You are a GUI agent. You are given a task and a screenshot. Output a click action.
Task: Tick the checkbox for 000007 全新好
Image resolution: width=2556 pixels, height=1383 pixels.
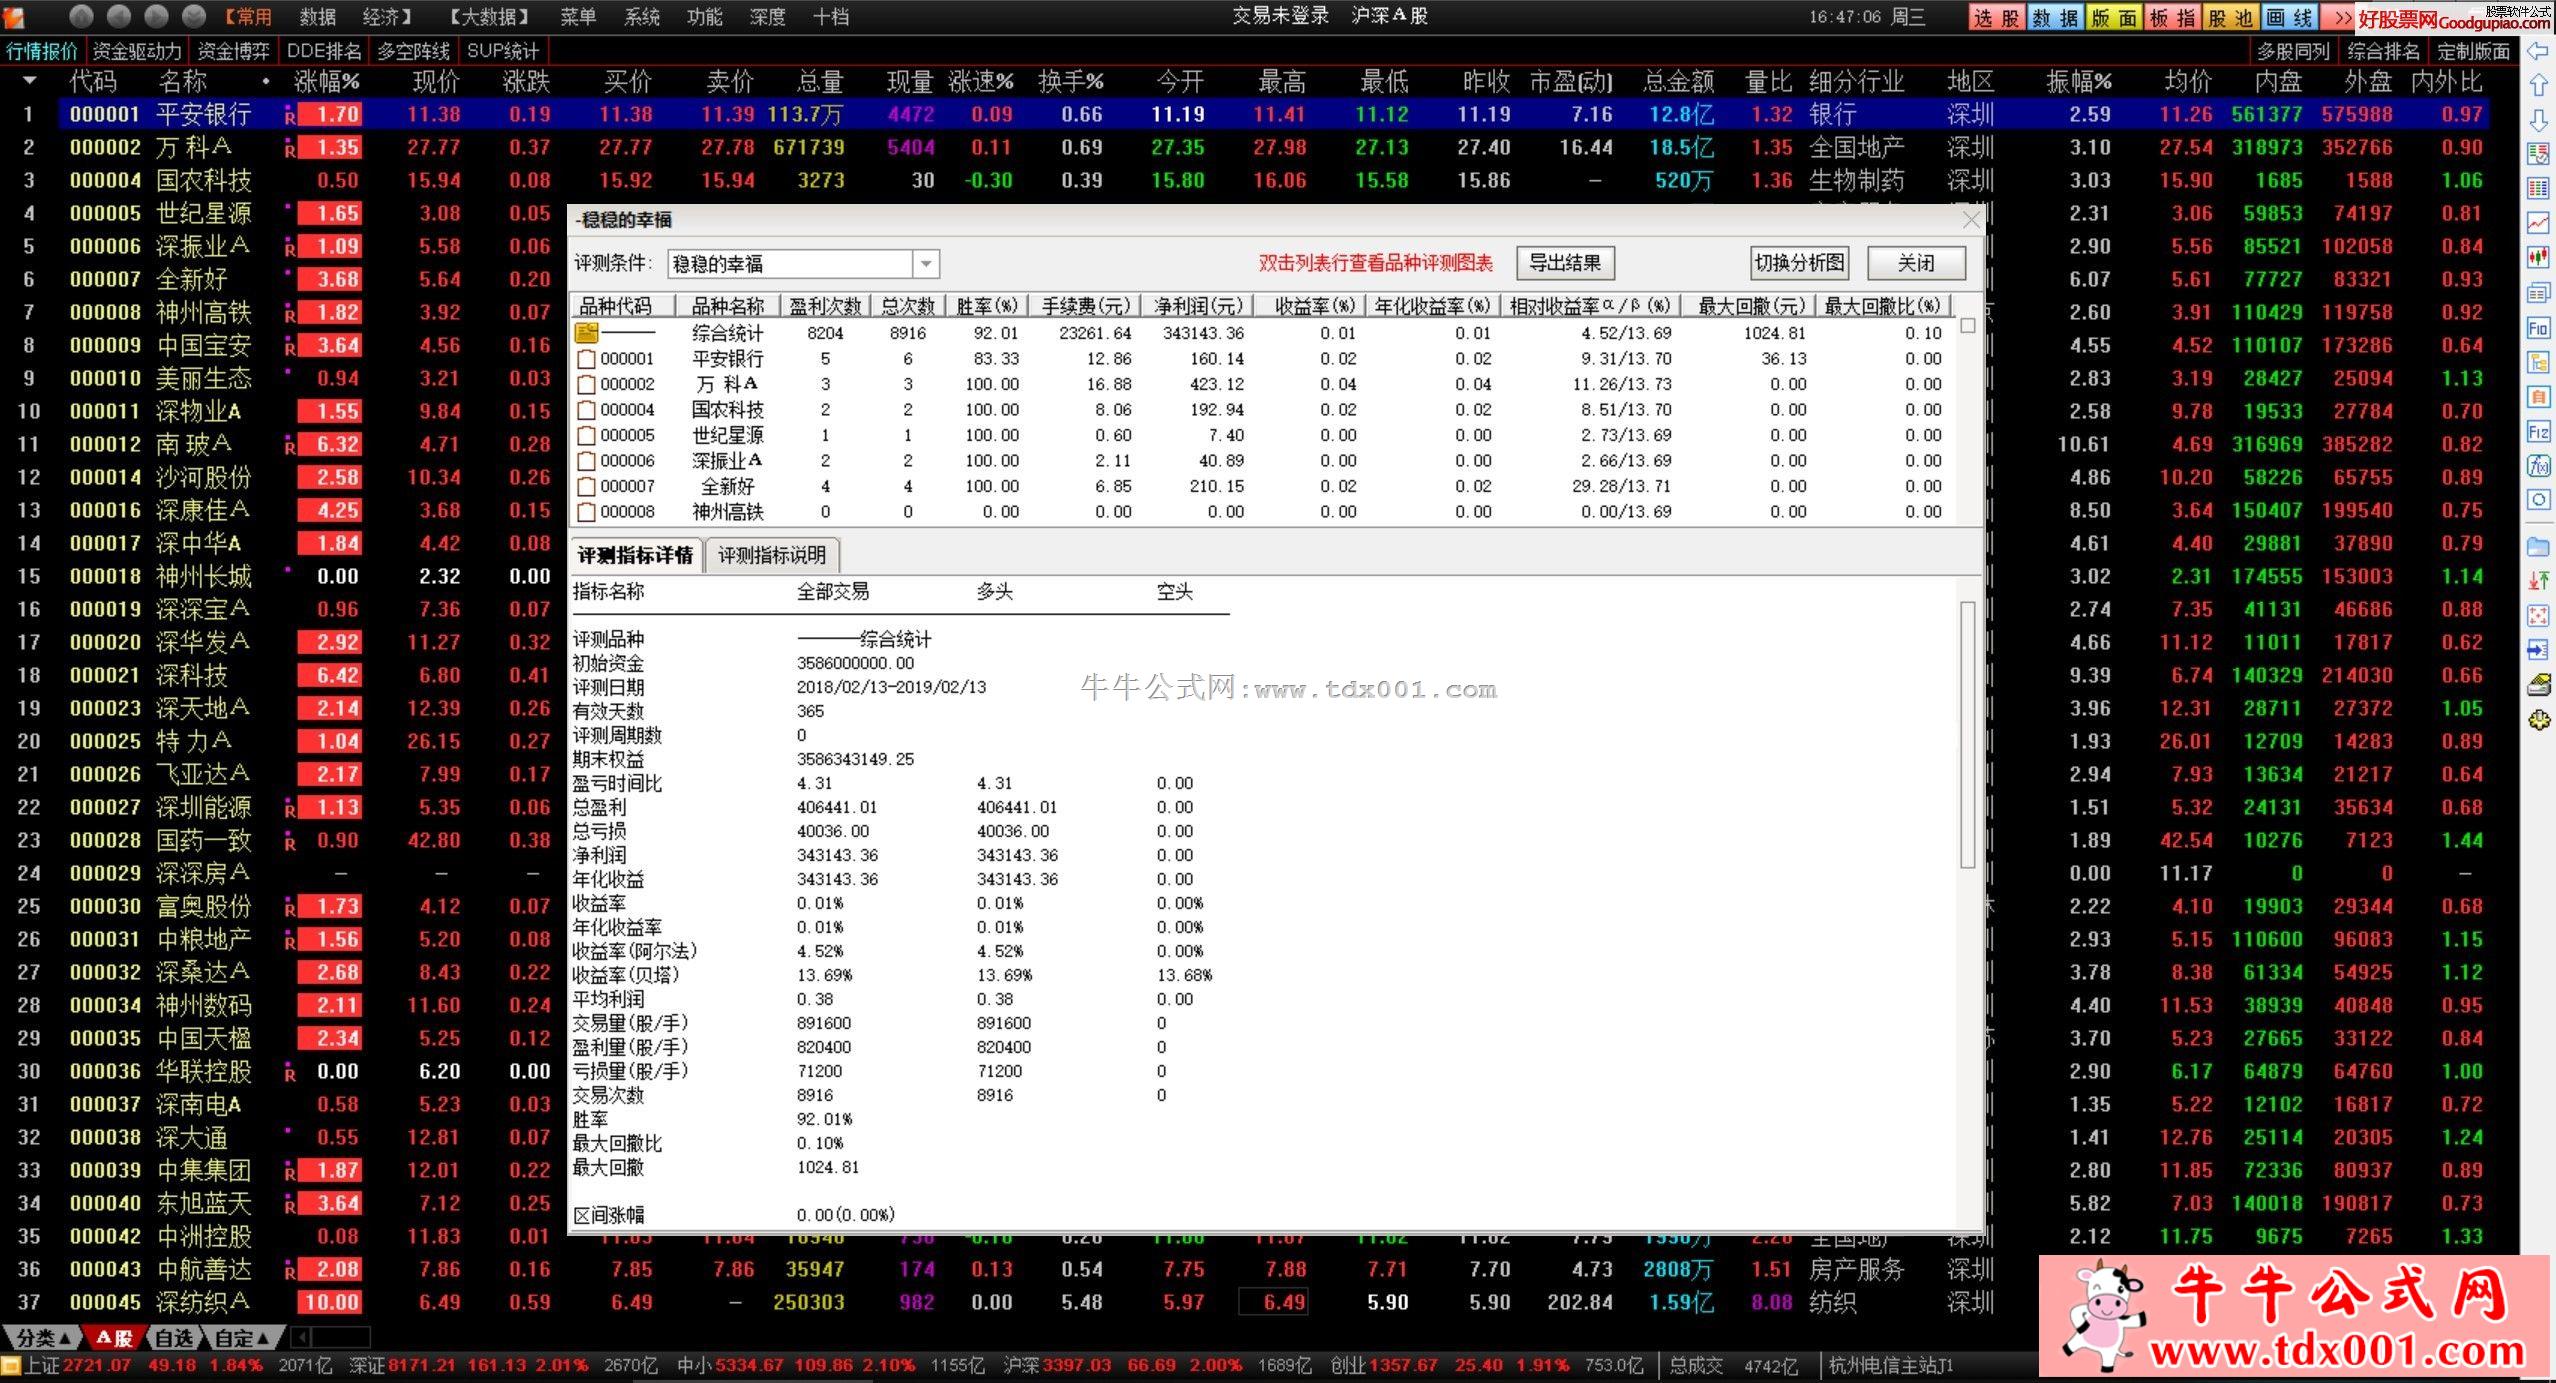coord(586,487)
